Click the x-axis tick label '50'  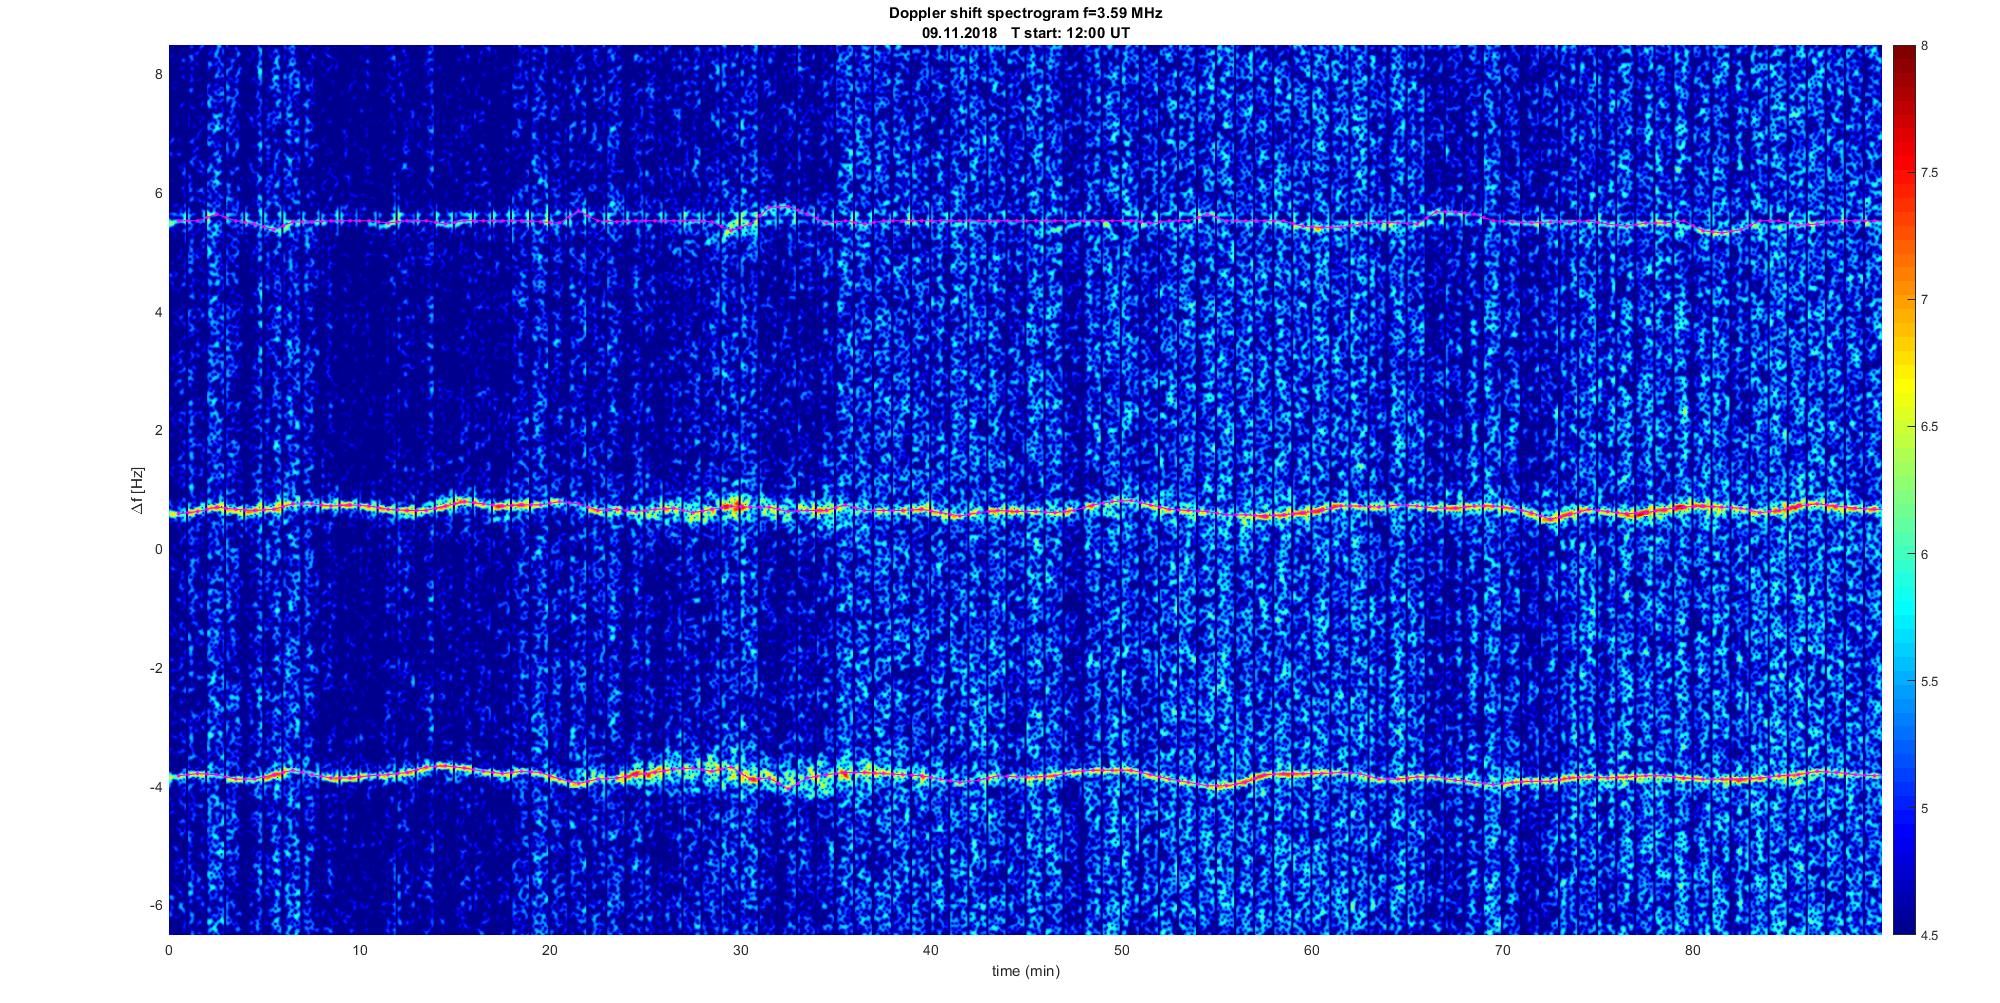(1121, 950)
